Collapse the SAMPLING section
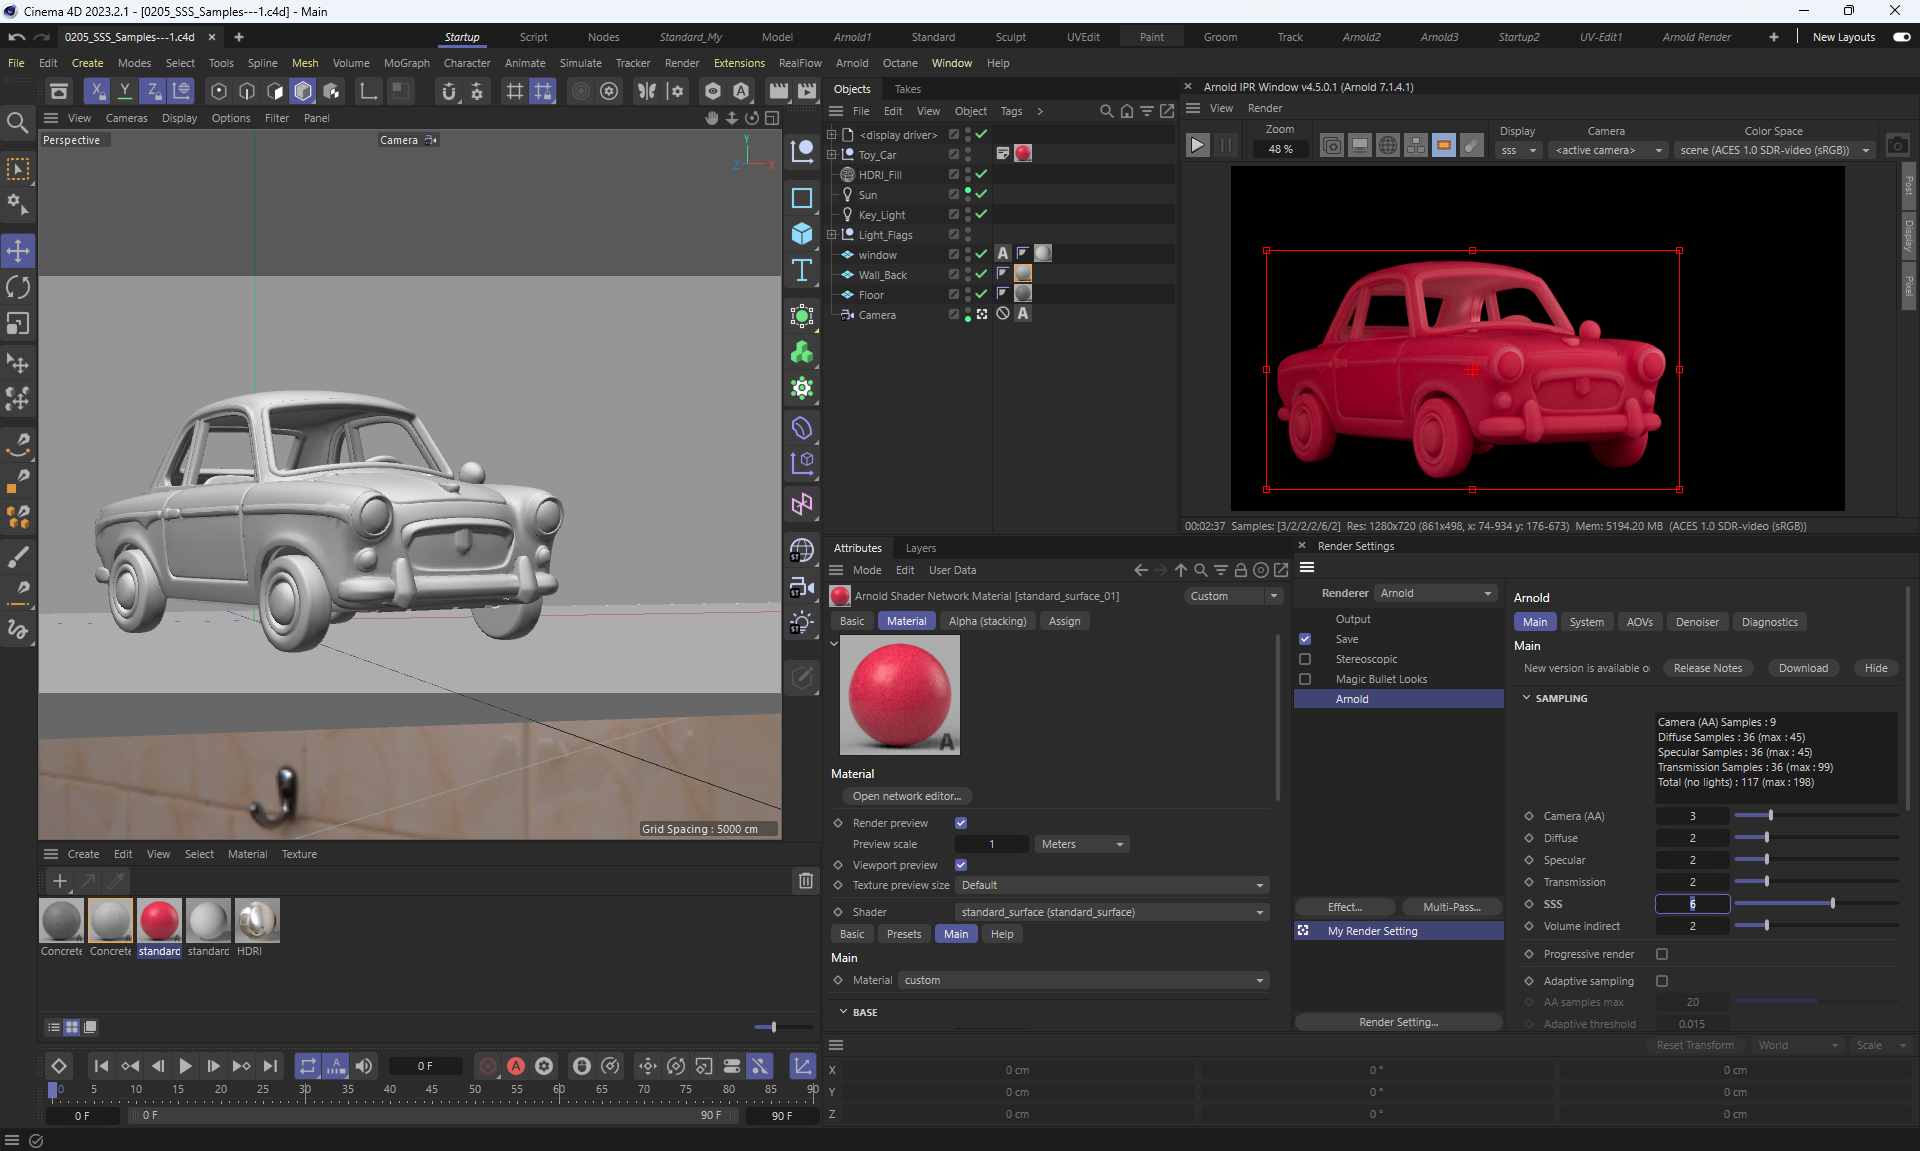Viewport: 1920px width, 1151px height. tap(1527, 698)
